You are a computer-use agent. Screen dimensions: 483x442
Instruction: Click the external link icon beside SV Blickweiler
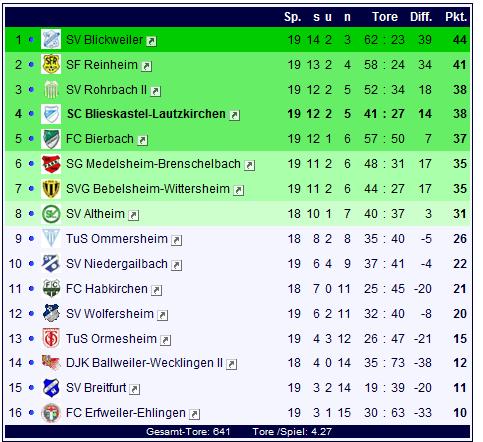[152, 41]
